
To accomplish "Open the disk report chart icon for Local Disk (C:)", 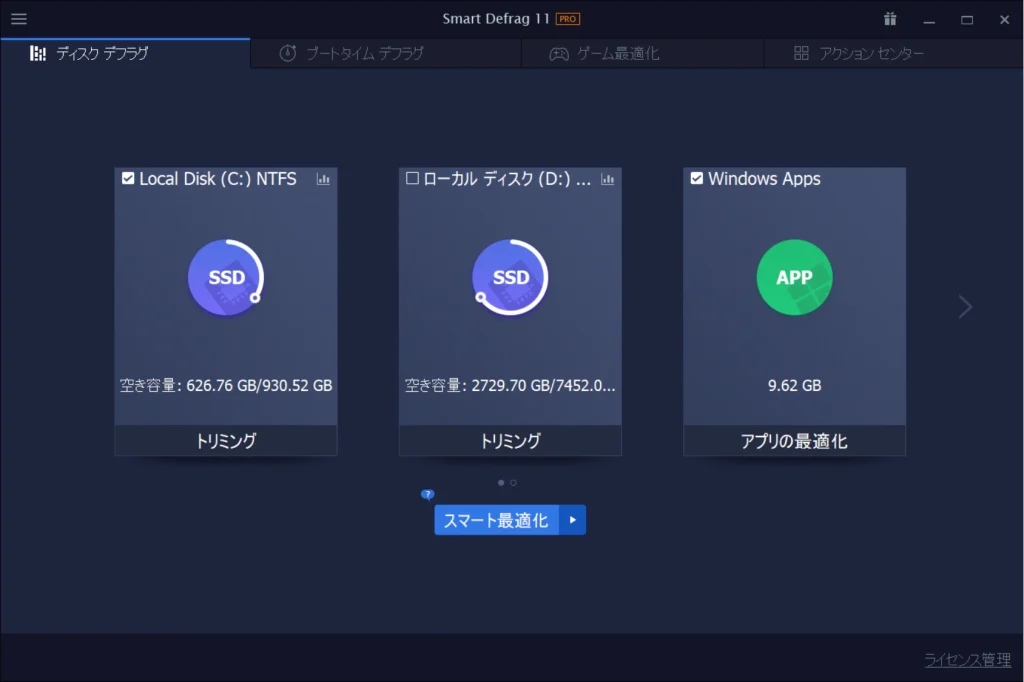I will click(323, 179).
